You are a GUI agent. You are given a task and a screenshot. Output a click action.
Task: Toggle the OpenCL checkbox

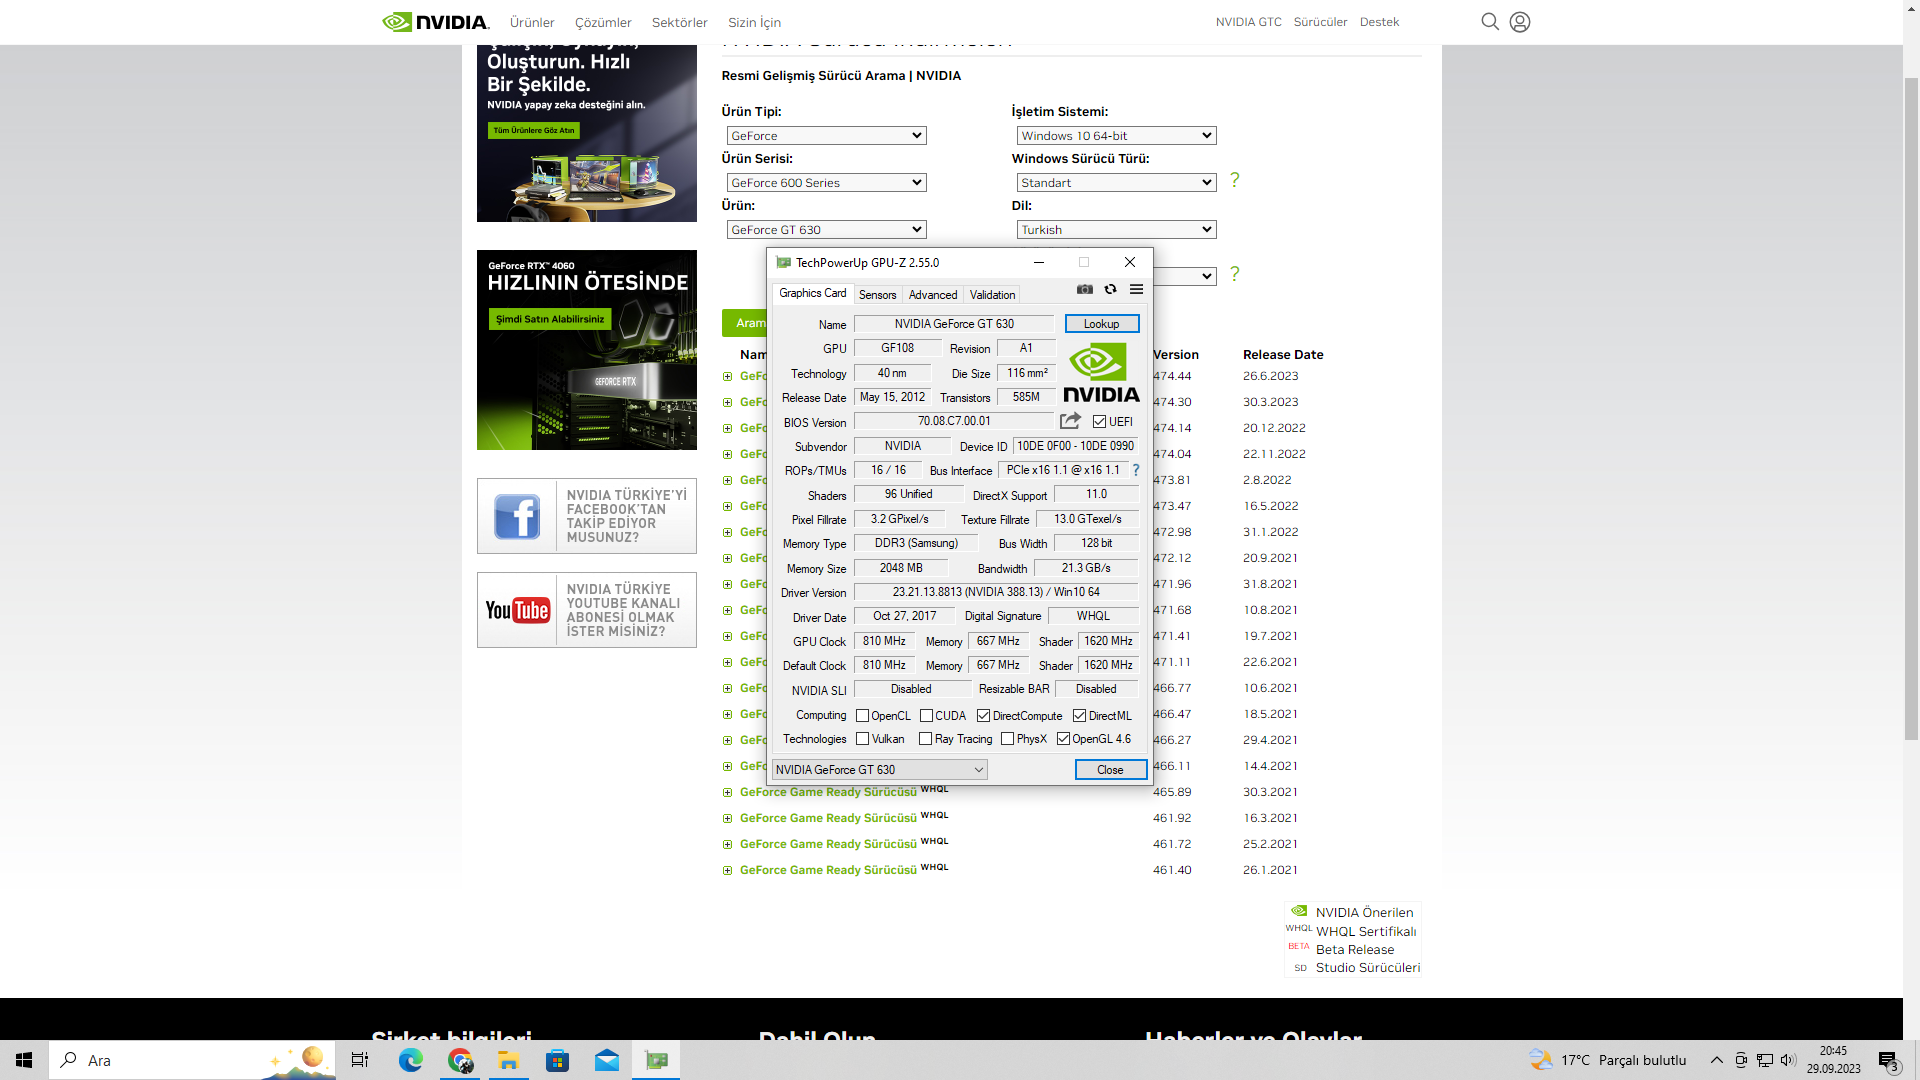(862, 716)
